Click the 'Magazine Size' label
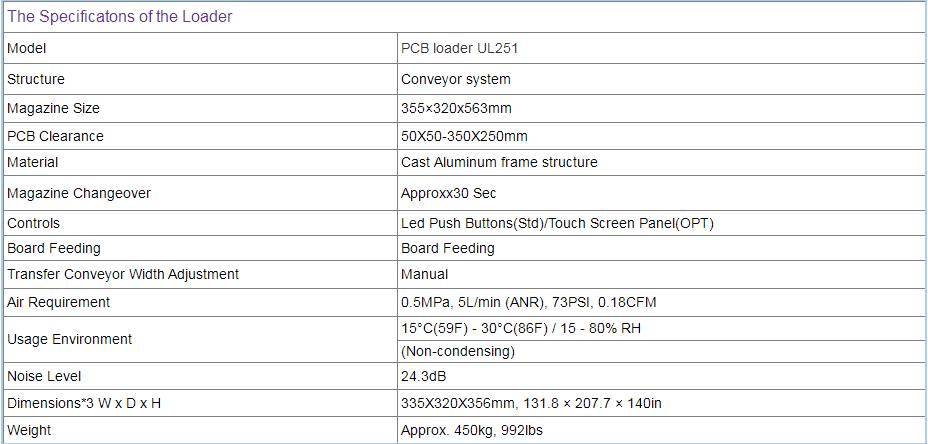The width and height of the screenshot is (928, 444). [x=53, y=109]
